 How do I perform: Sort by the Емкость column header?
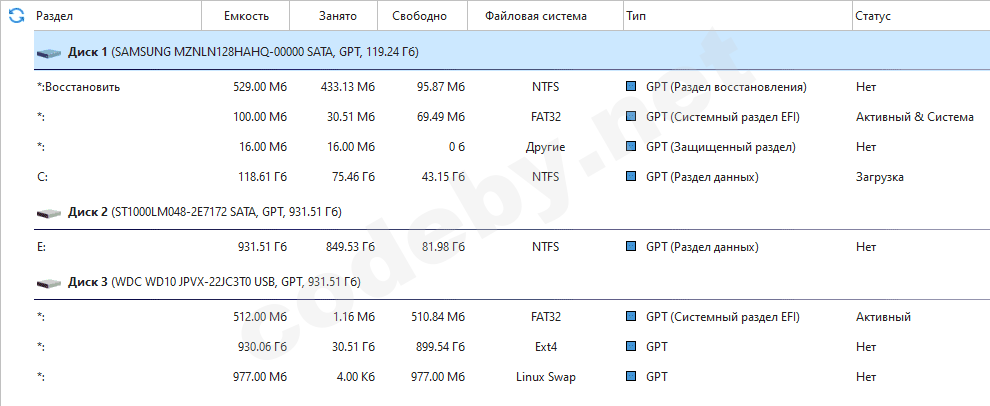(245, 16)
